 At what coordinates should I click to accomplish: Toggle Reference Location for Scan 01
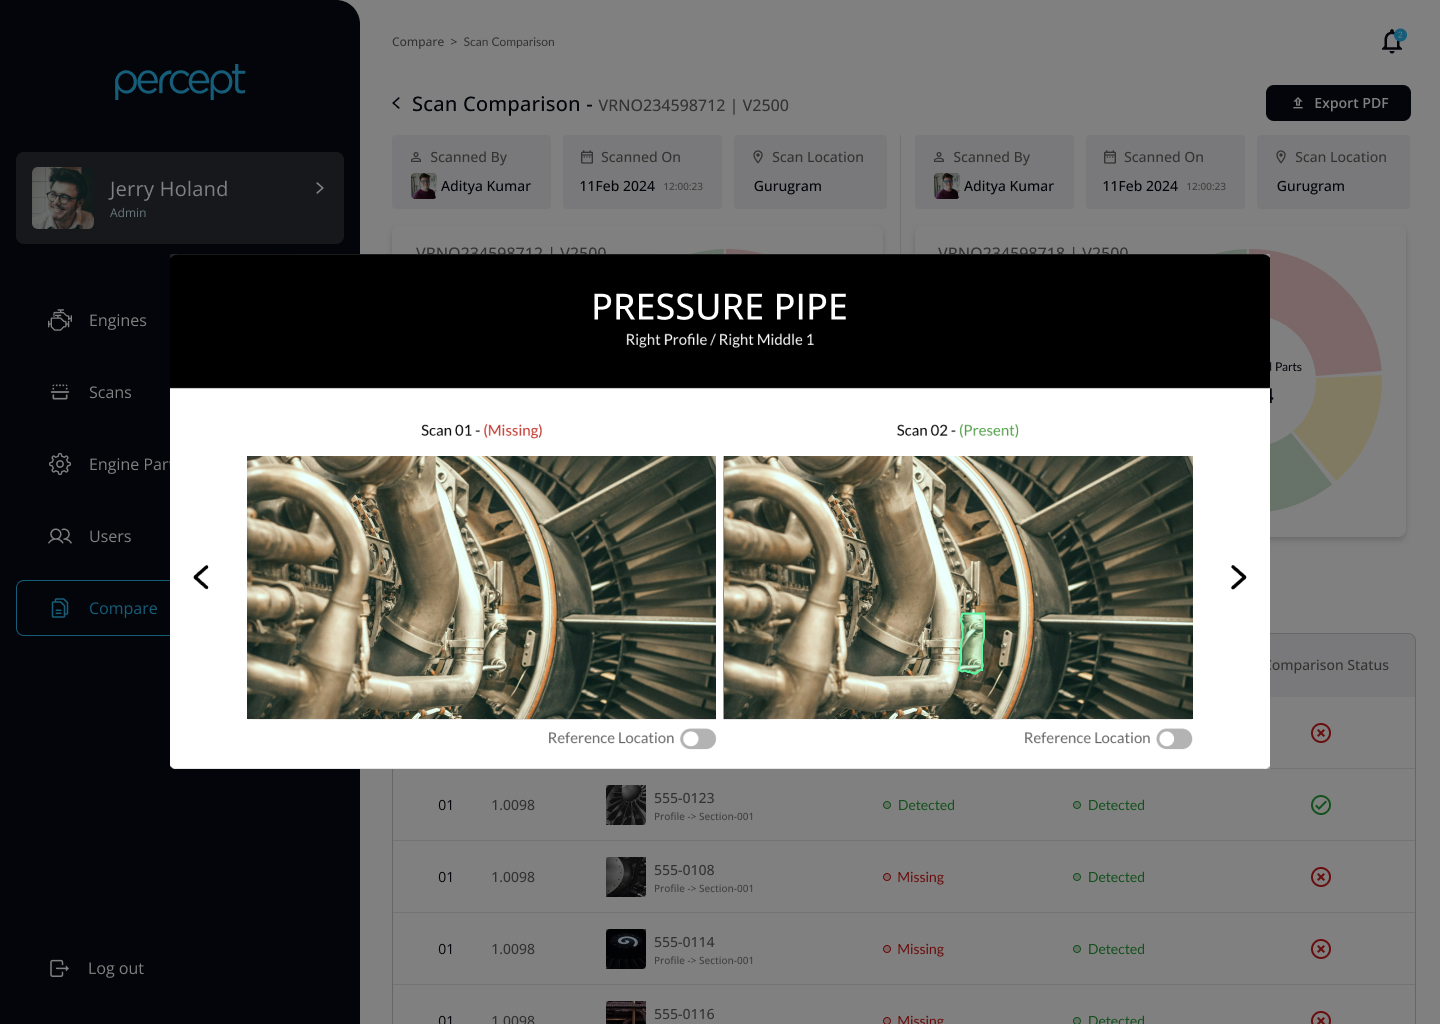698,738
